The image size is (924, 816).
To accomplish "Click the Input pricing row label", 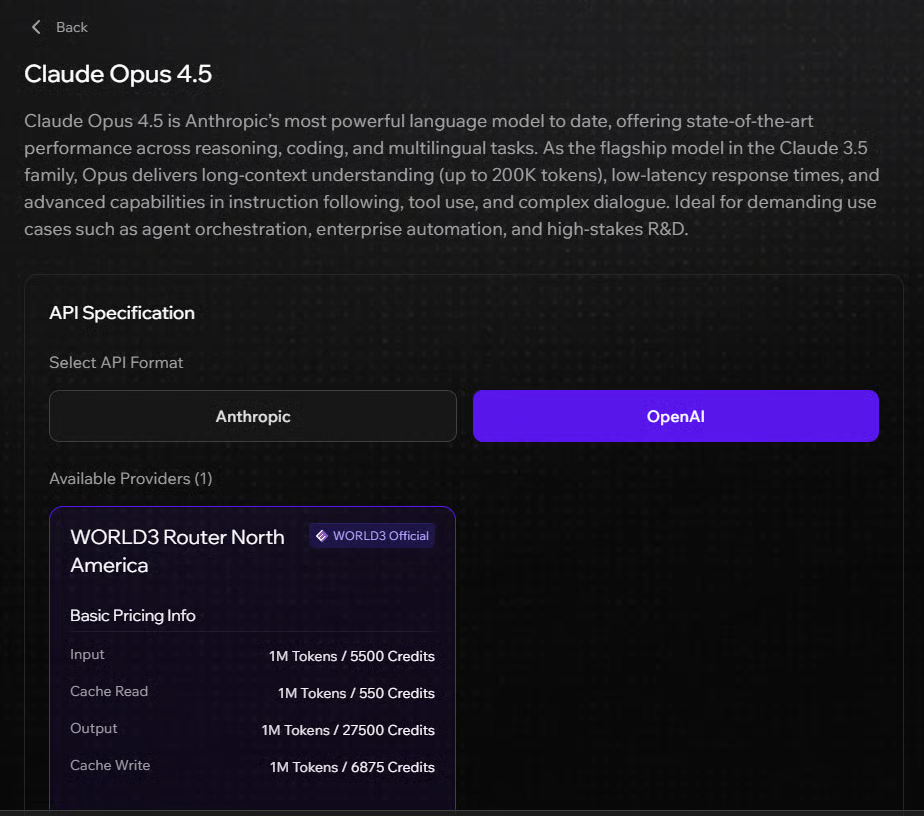I will (x=87, y=655).
